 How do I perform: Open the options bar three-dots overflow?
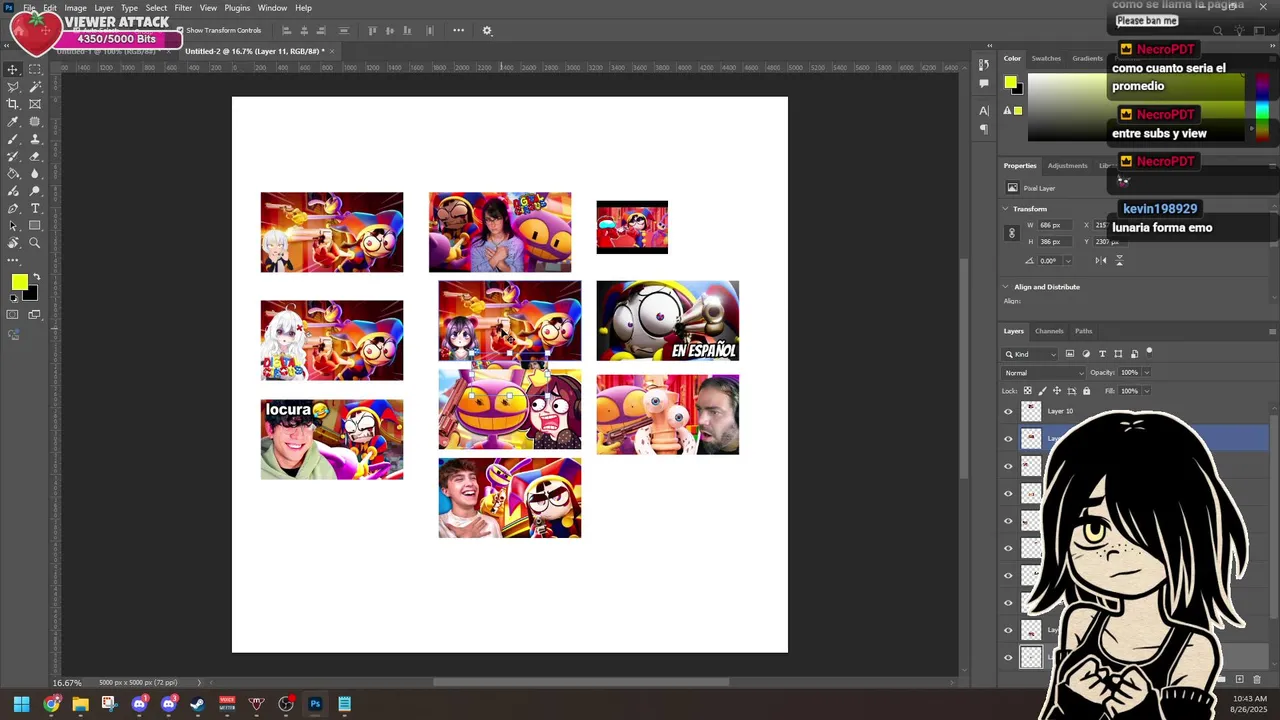click(458, 30)
